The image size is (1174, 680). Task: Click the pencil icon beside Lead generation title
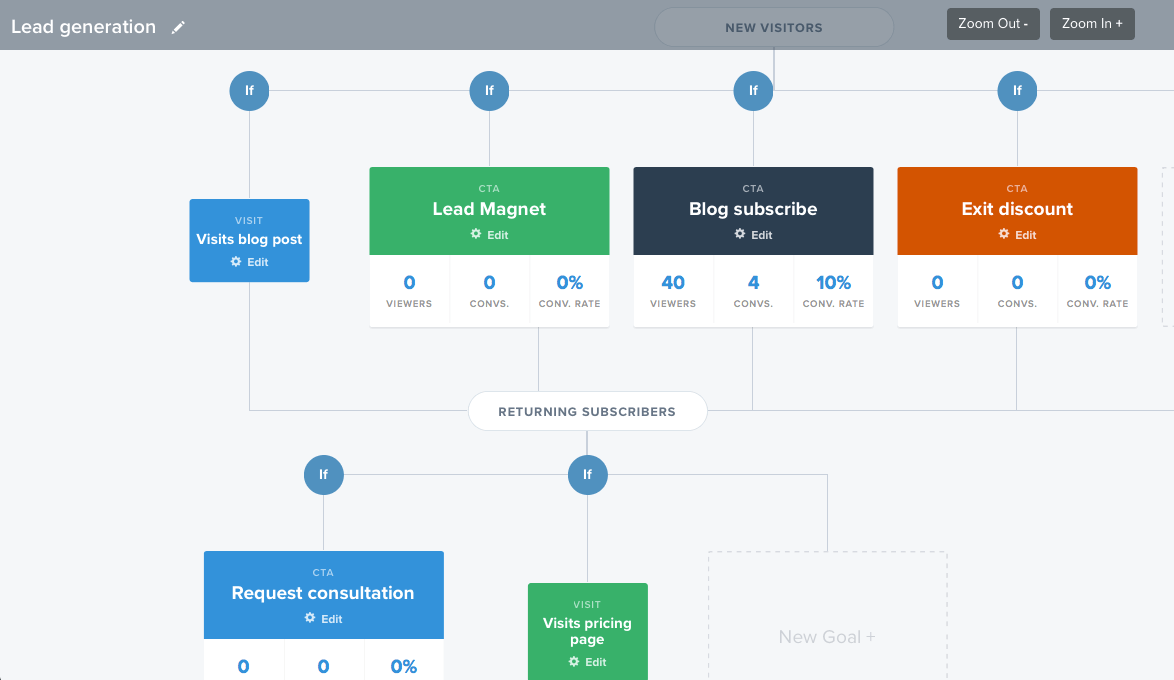[x=178, y=28]
